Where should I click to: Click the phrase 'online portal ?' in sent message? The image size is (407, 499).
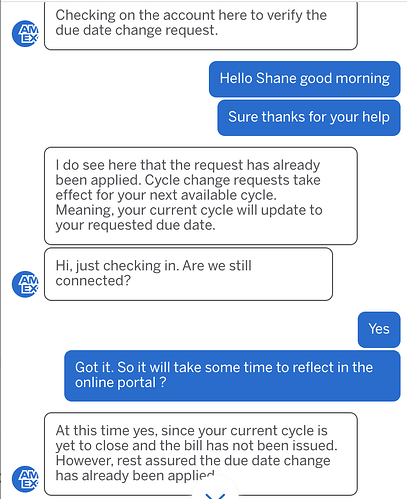(x=121, y=383)
